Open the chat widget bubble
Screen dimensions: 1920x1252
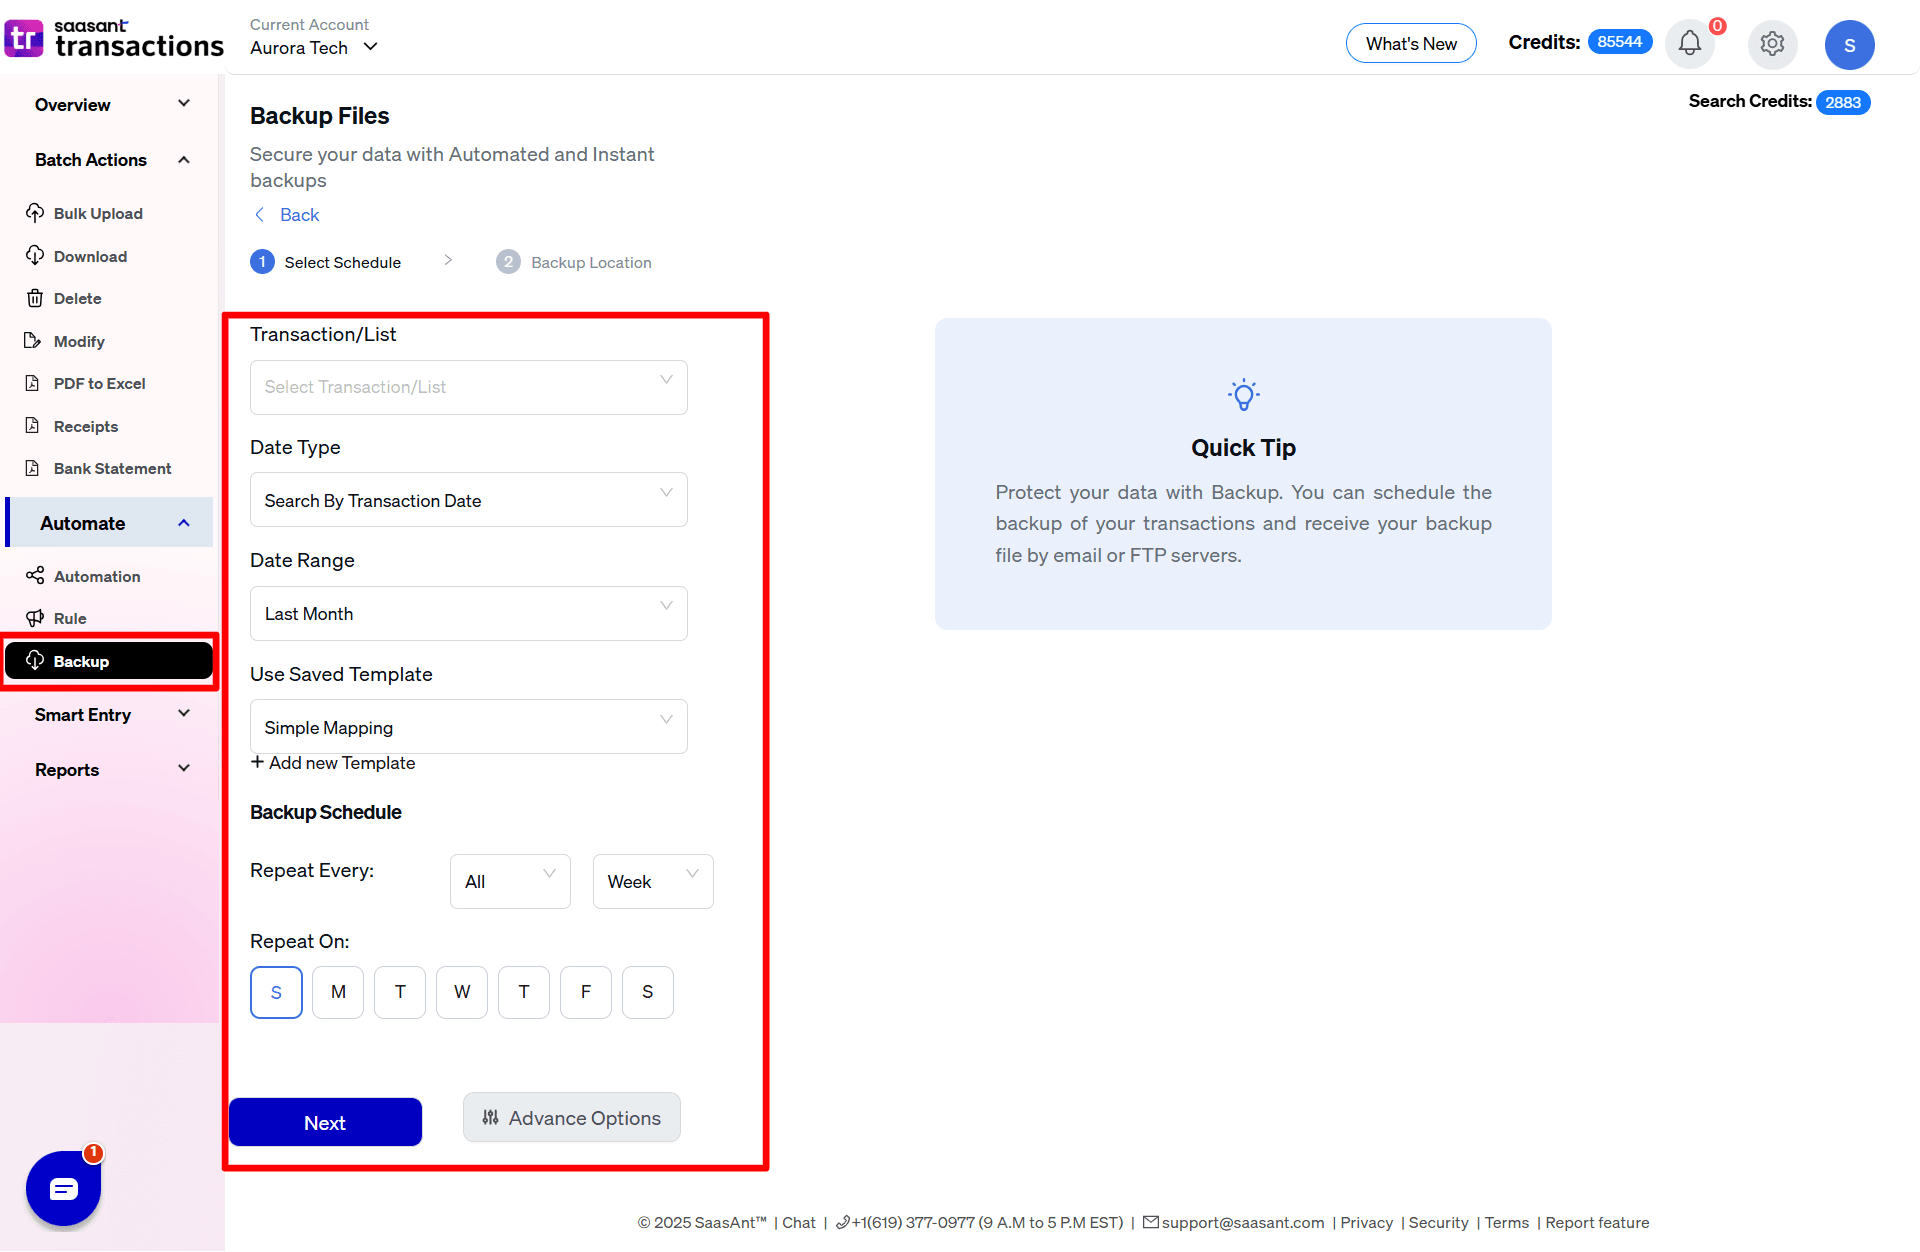pos(63,1188)
